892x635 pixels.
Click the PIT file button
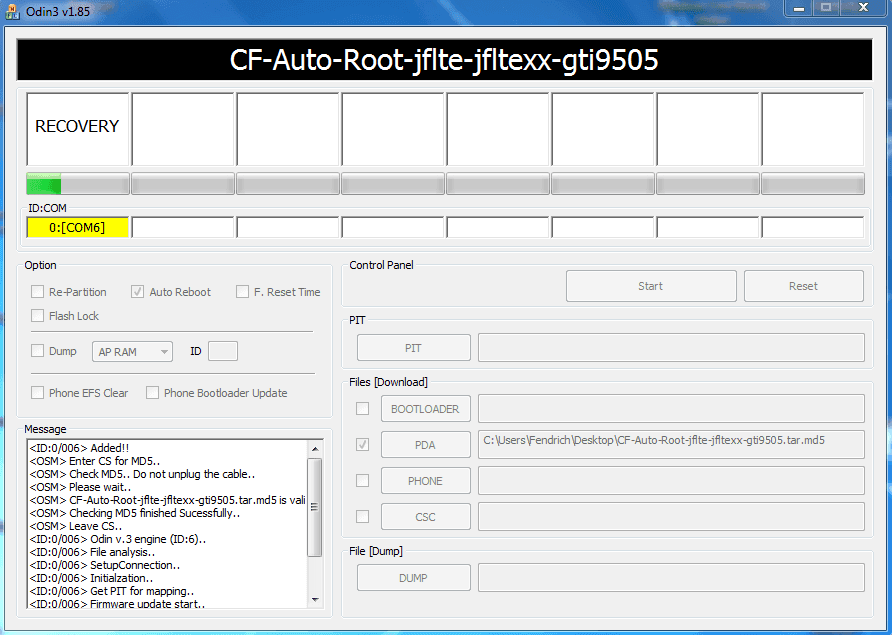pyautogui.click(x=414, y=348)
